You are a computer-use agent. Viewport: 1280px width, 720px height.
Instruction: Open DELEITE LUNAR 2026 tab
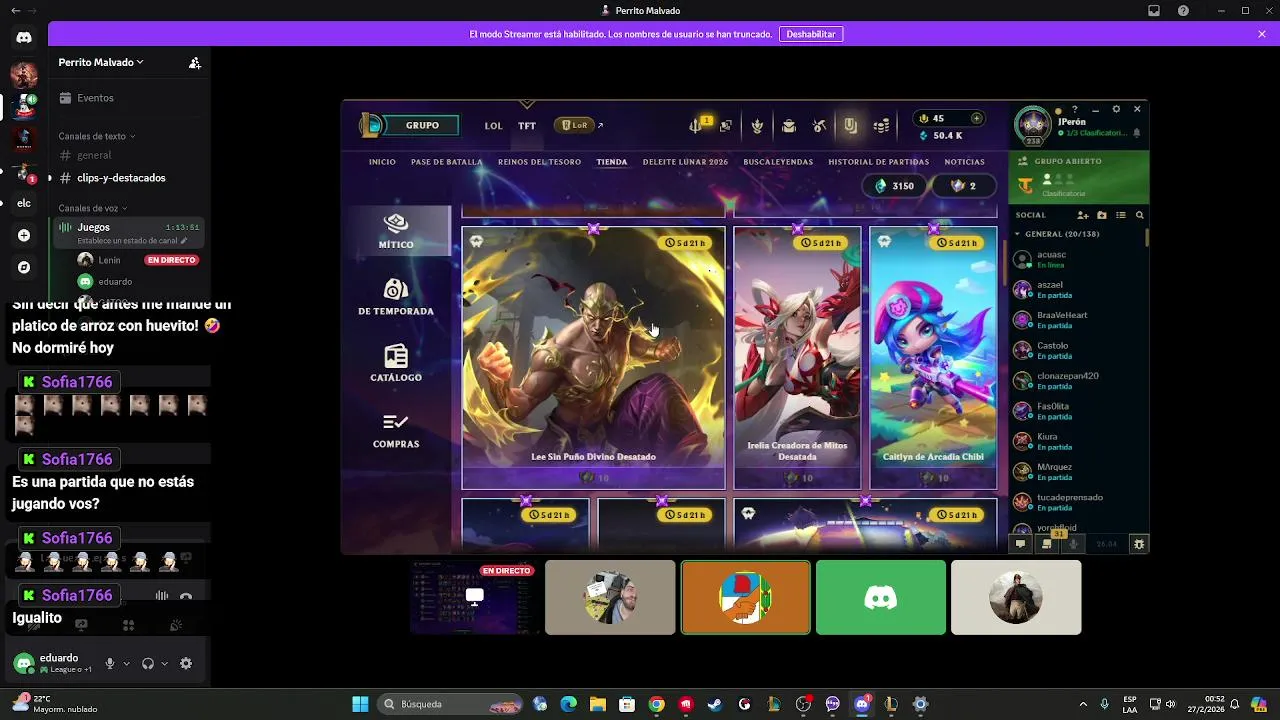click(x=685, y=162)
